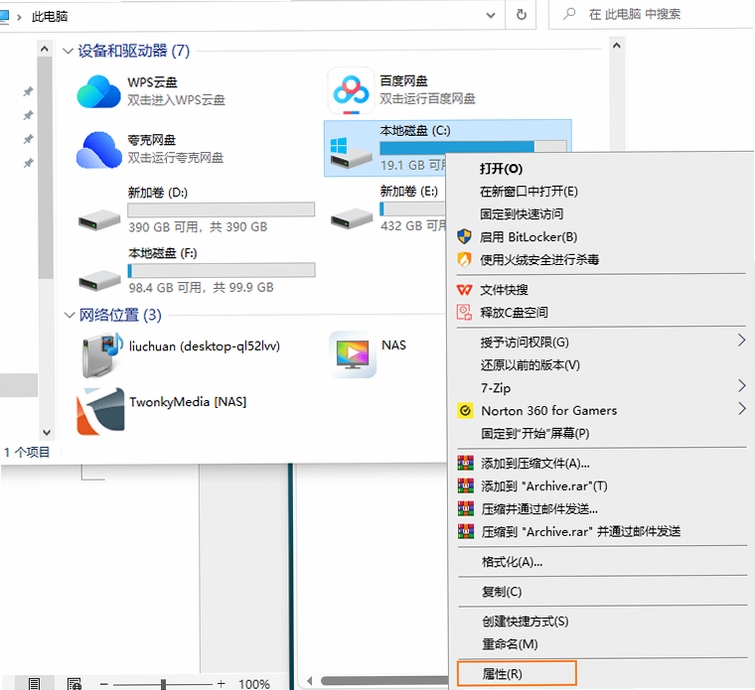Expand the 7-Zip submenu arrow
The width and height of the screenshot is (755, 690).
742,386
